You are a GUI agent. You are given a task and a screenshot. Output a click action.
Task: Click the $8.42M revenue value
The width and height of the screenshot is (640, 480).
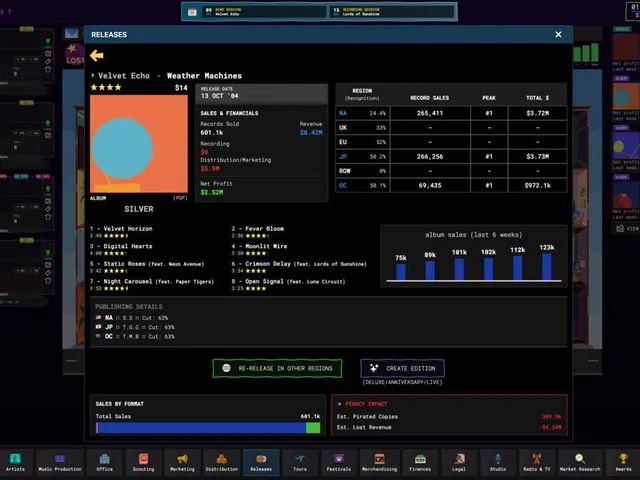click(x=311, y=133)
